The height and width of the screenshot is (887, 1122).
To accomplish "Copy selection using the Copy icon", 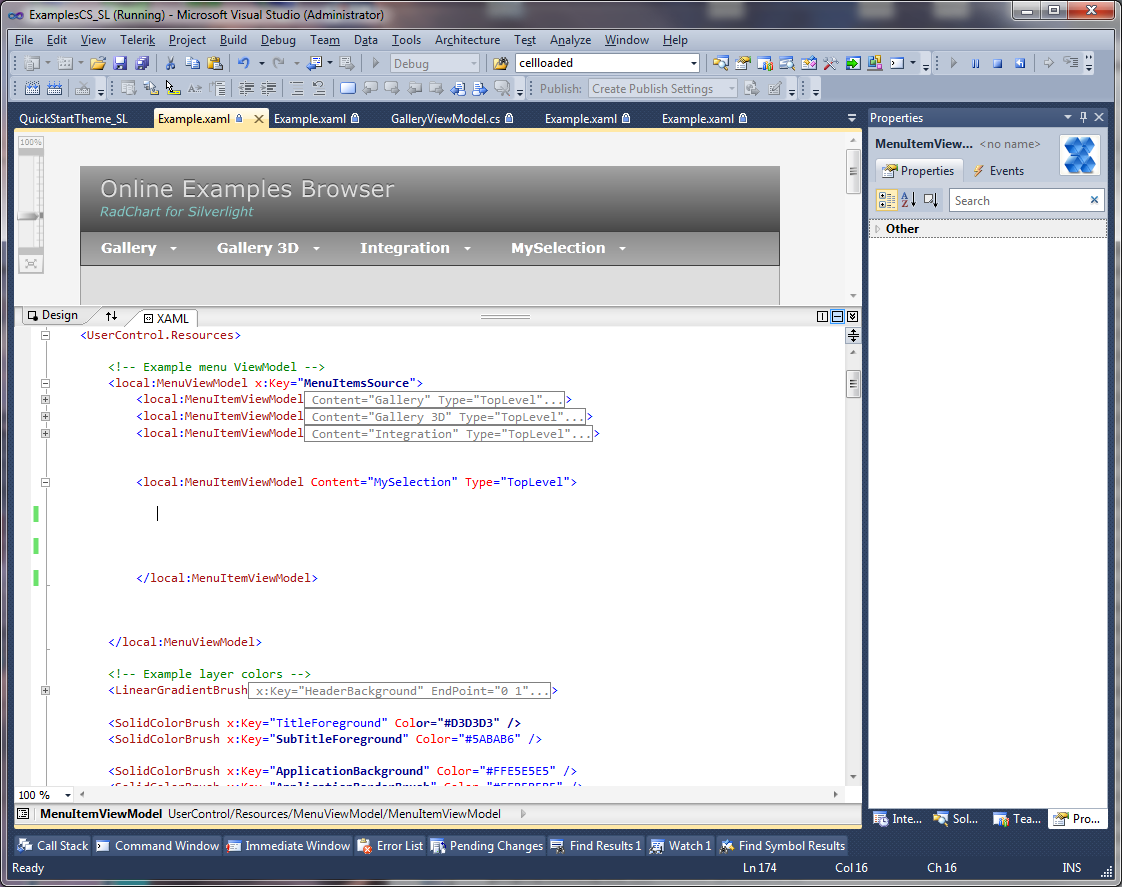I will [192, 63].
